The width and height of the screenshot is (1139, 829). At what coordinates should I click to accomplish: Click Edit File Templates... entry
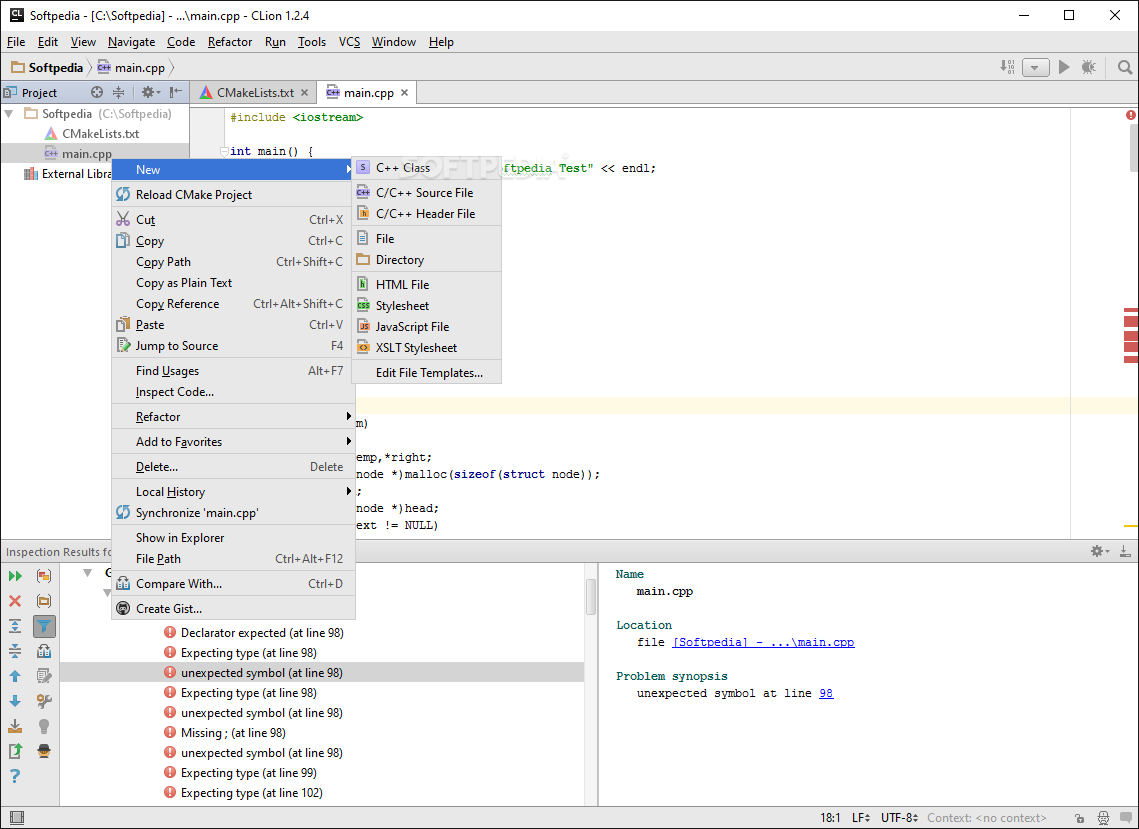click(426, 373)
